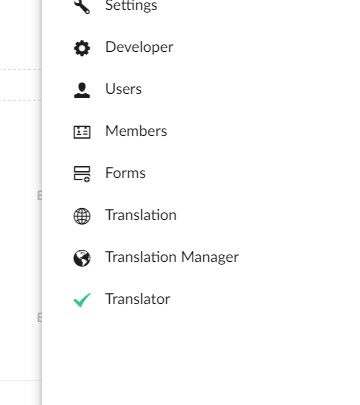Open the Settings section
The width and height of the screenshot is (360, 405).
coord(131,5)
